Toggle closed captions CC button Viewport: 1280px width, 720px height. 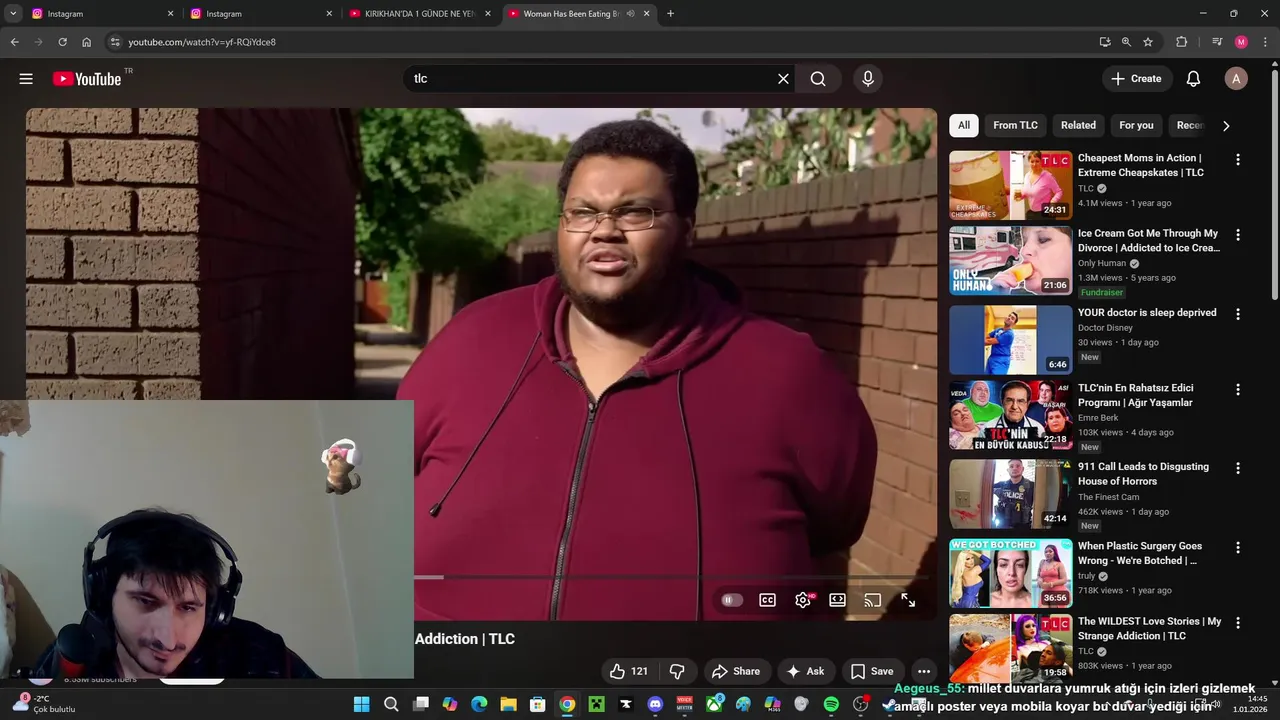[x=767, y=600]
